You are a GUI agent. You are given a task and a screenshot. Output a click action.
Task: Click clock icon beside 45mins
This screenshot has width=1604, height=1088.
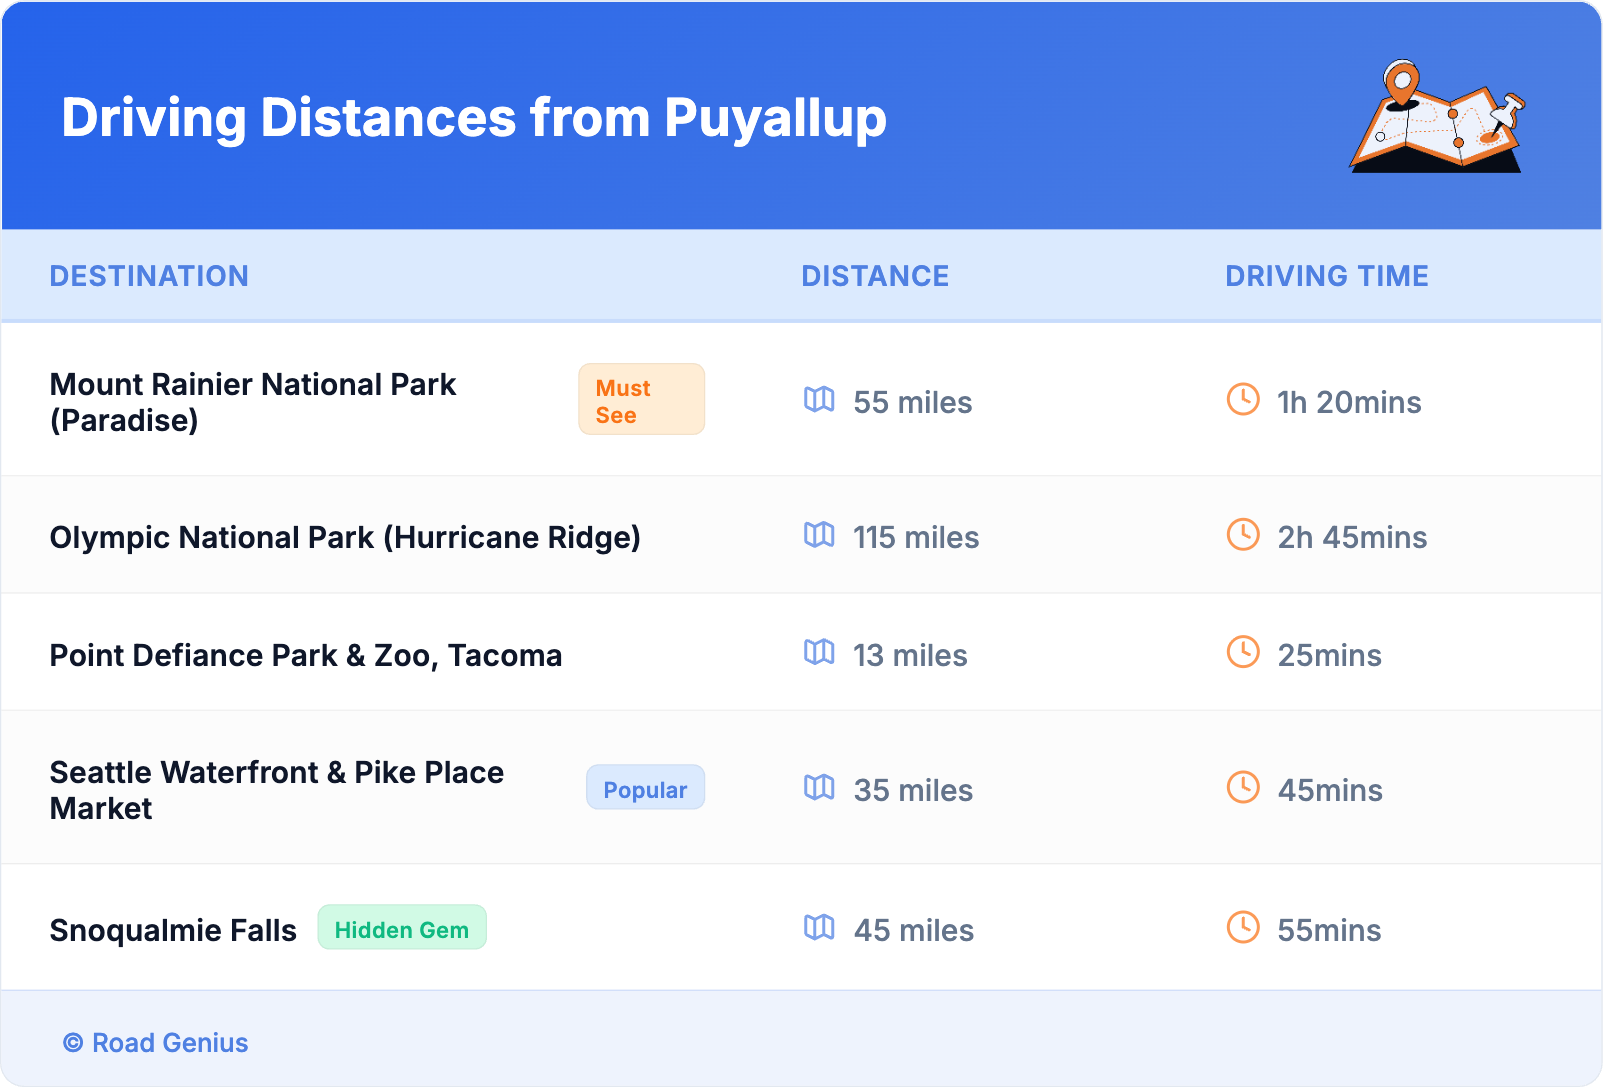(1243, 788)
